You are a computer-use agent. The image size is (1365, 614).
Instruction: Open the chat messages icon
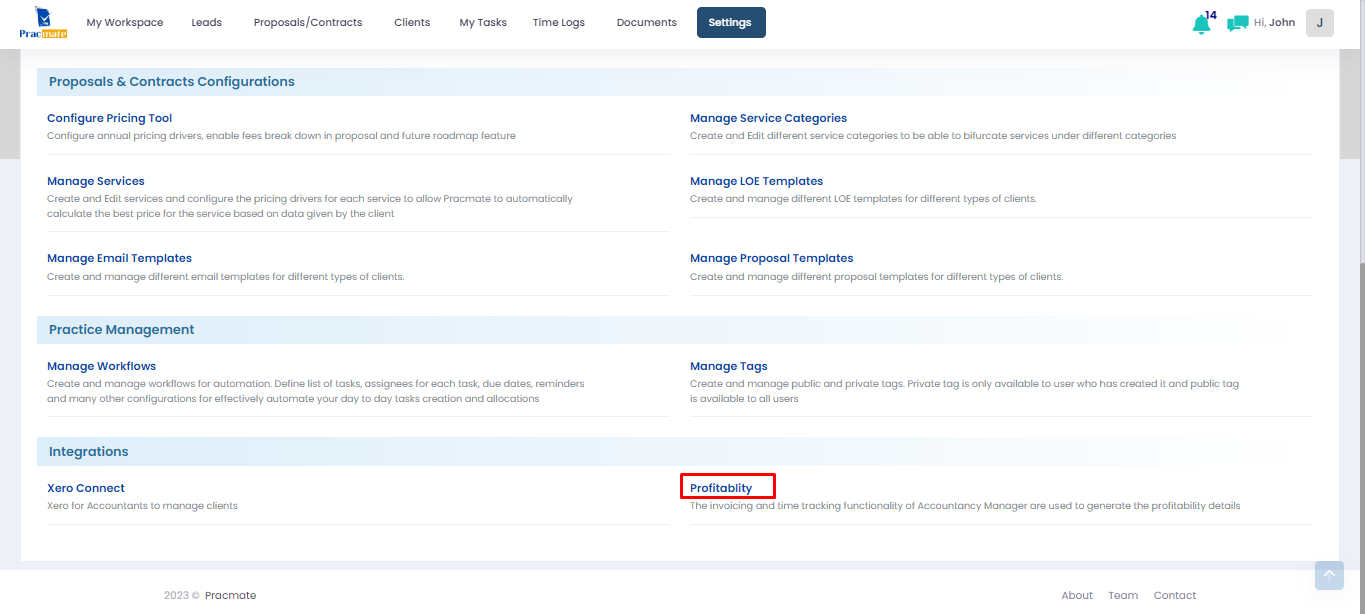[1238, 23]
